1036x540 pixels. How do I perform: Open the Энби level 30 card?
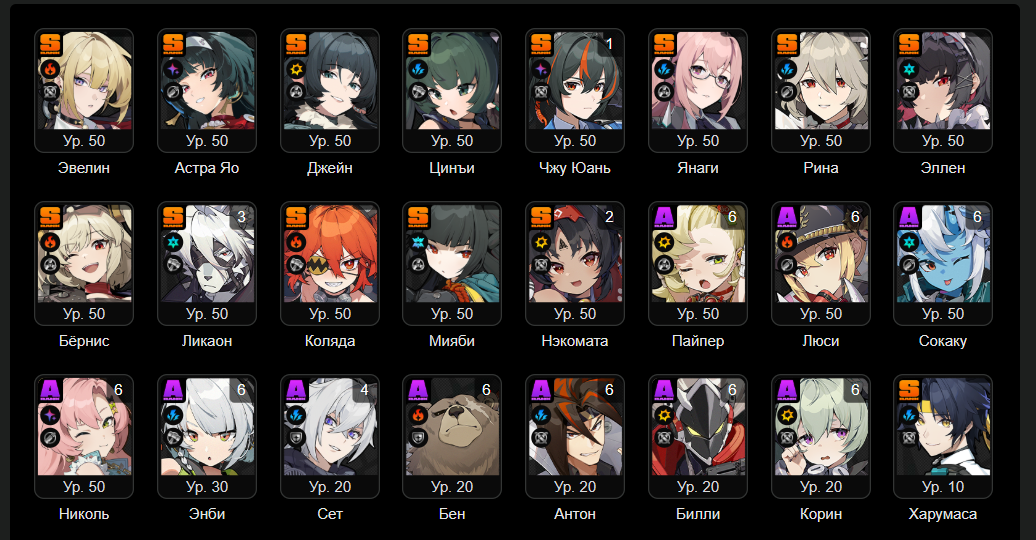click(x=207, y=437)
